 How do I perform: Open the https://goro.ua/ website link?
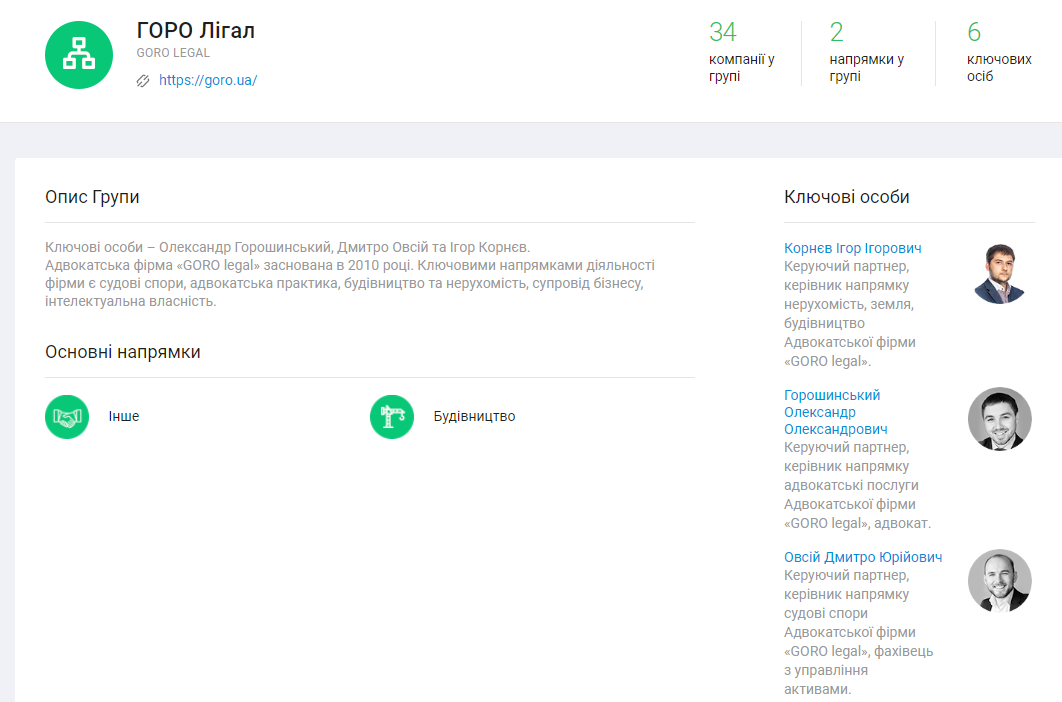[x=208, y=81]
